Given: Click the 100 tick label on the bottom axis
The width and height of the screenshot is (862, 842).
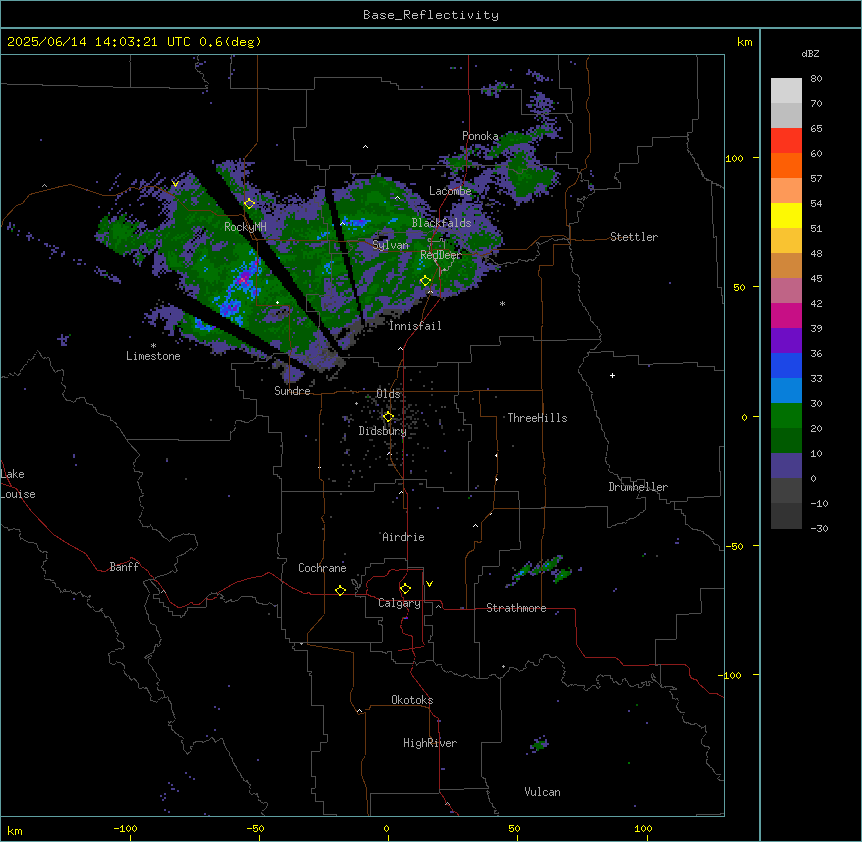Looking at the screenshot, I should coord(643,828).
